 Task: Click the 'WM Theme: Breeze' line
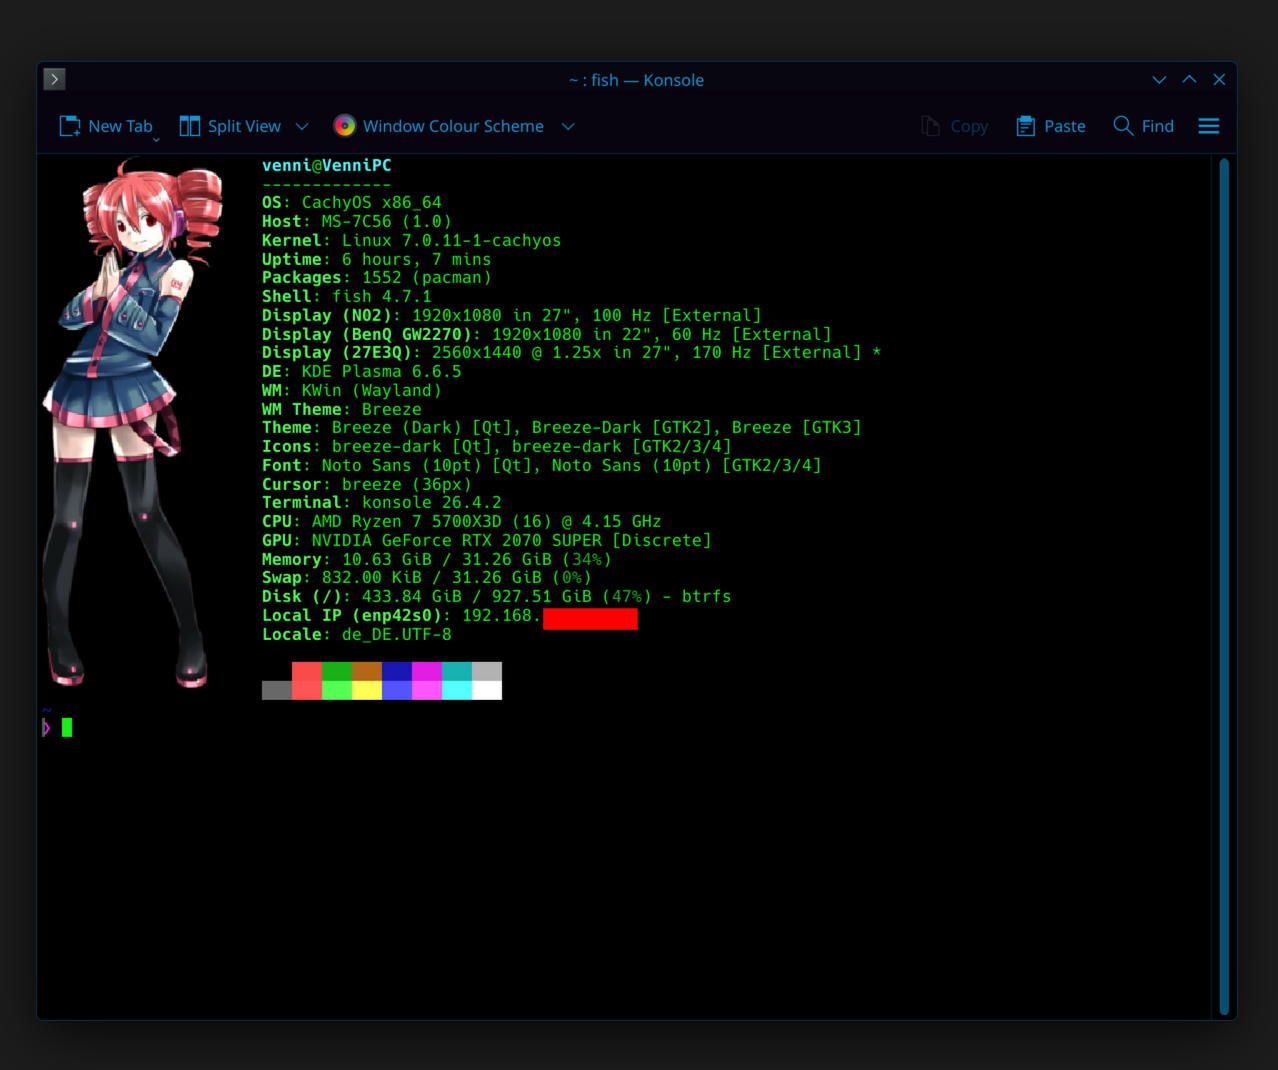point(342,409)
